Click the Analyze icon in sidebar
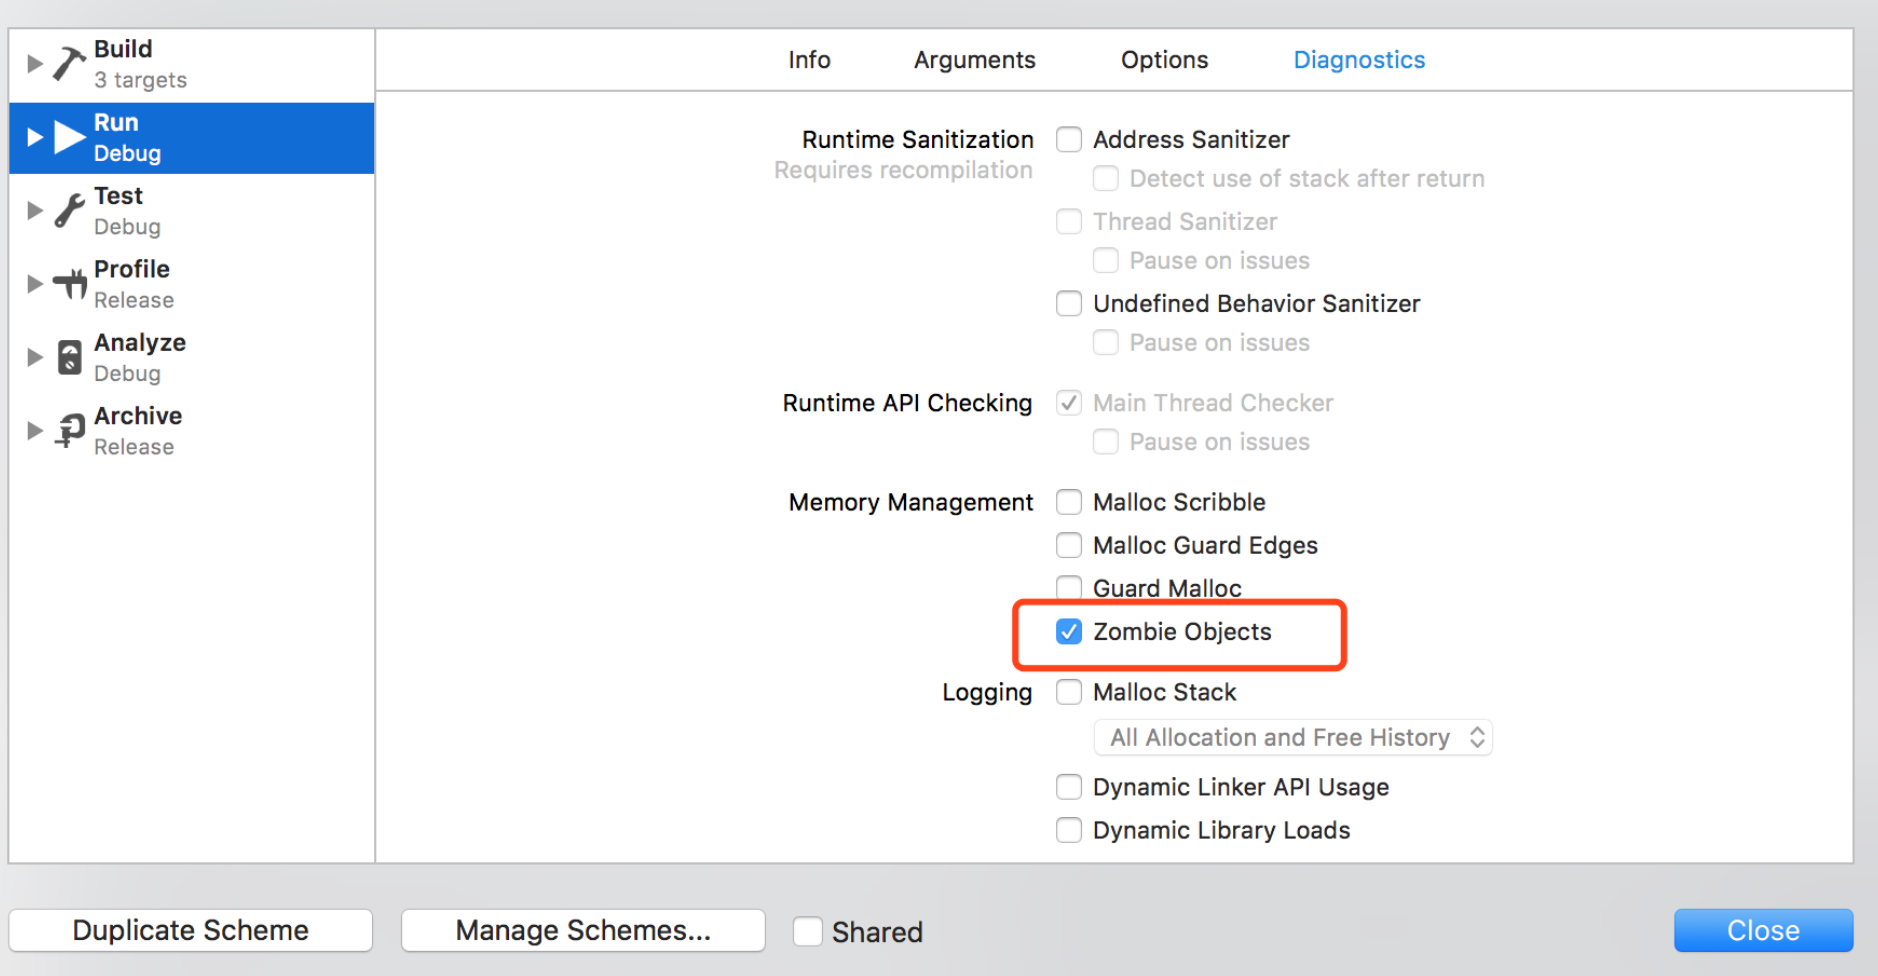Image resolution: width=1878 pixels, height=976 pixels. click(x=69, y=357)
